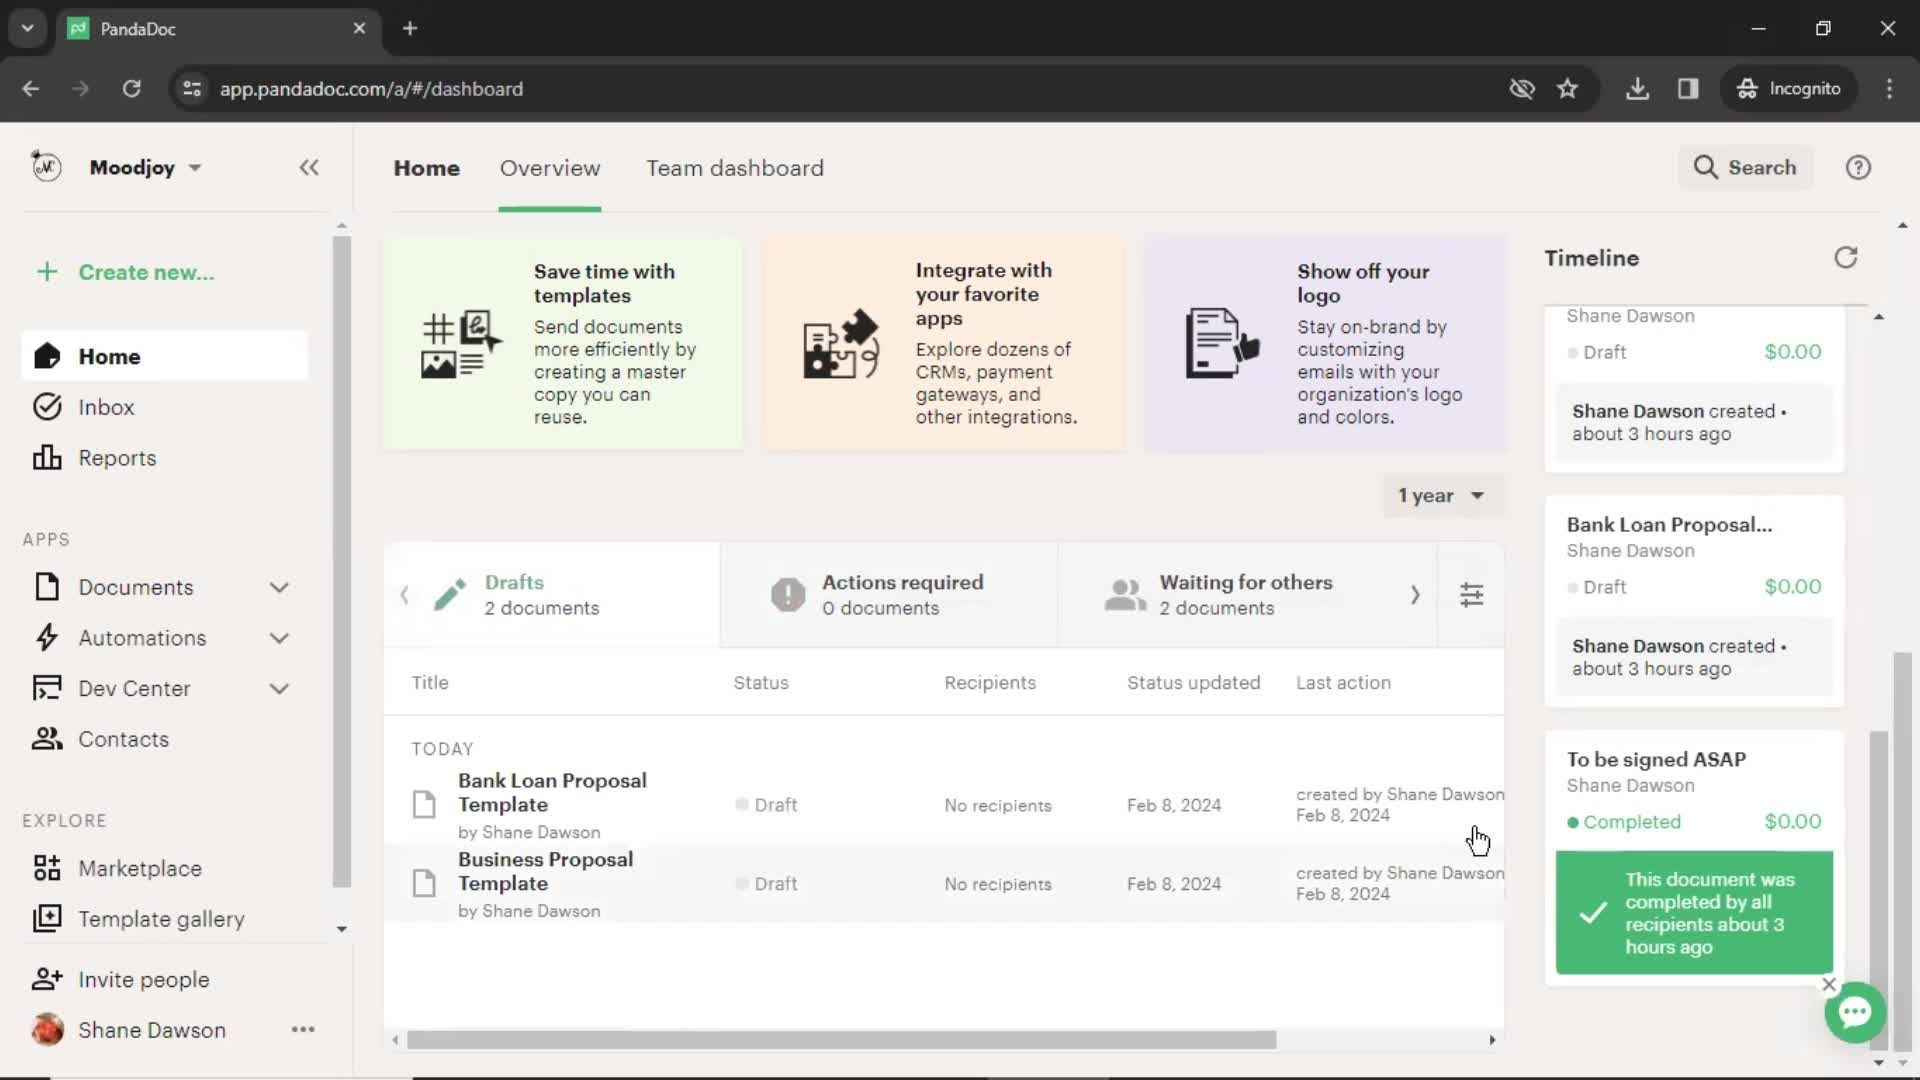The width and height of the screenshot is (1920, 1080).
Task: Click Create new... button
Action: pos(126,272)
